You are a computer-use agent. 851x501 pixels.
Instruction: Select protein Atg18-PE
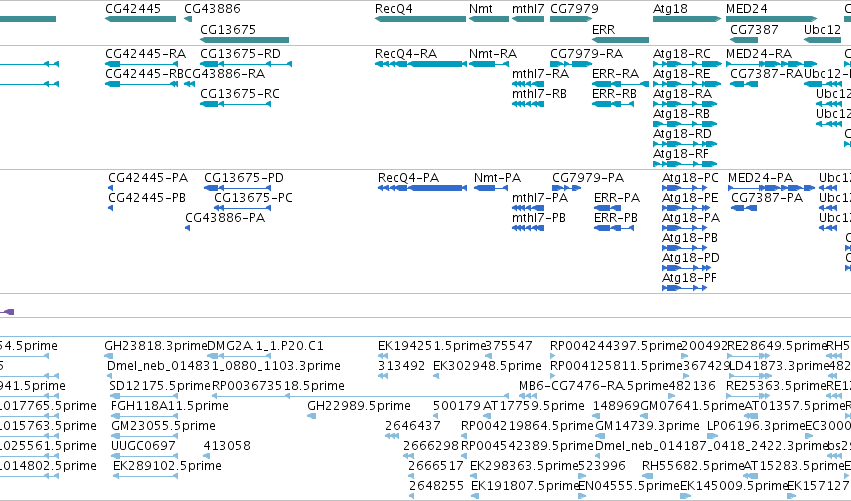687,208
